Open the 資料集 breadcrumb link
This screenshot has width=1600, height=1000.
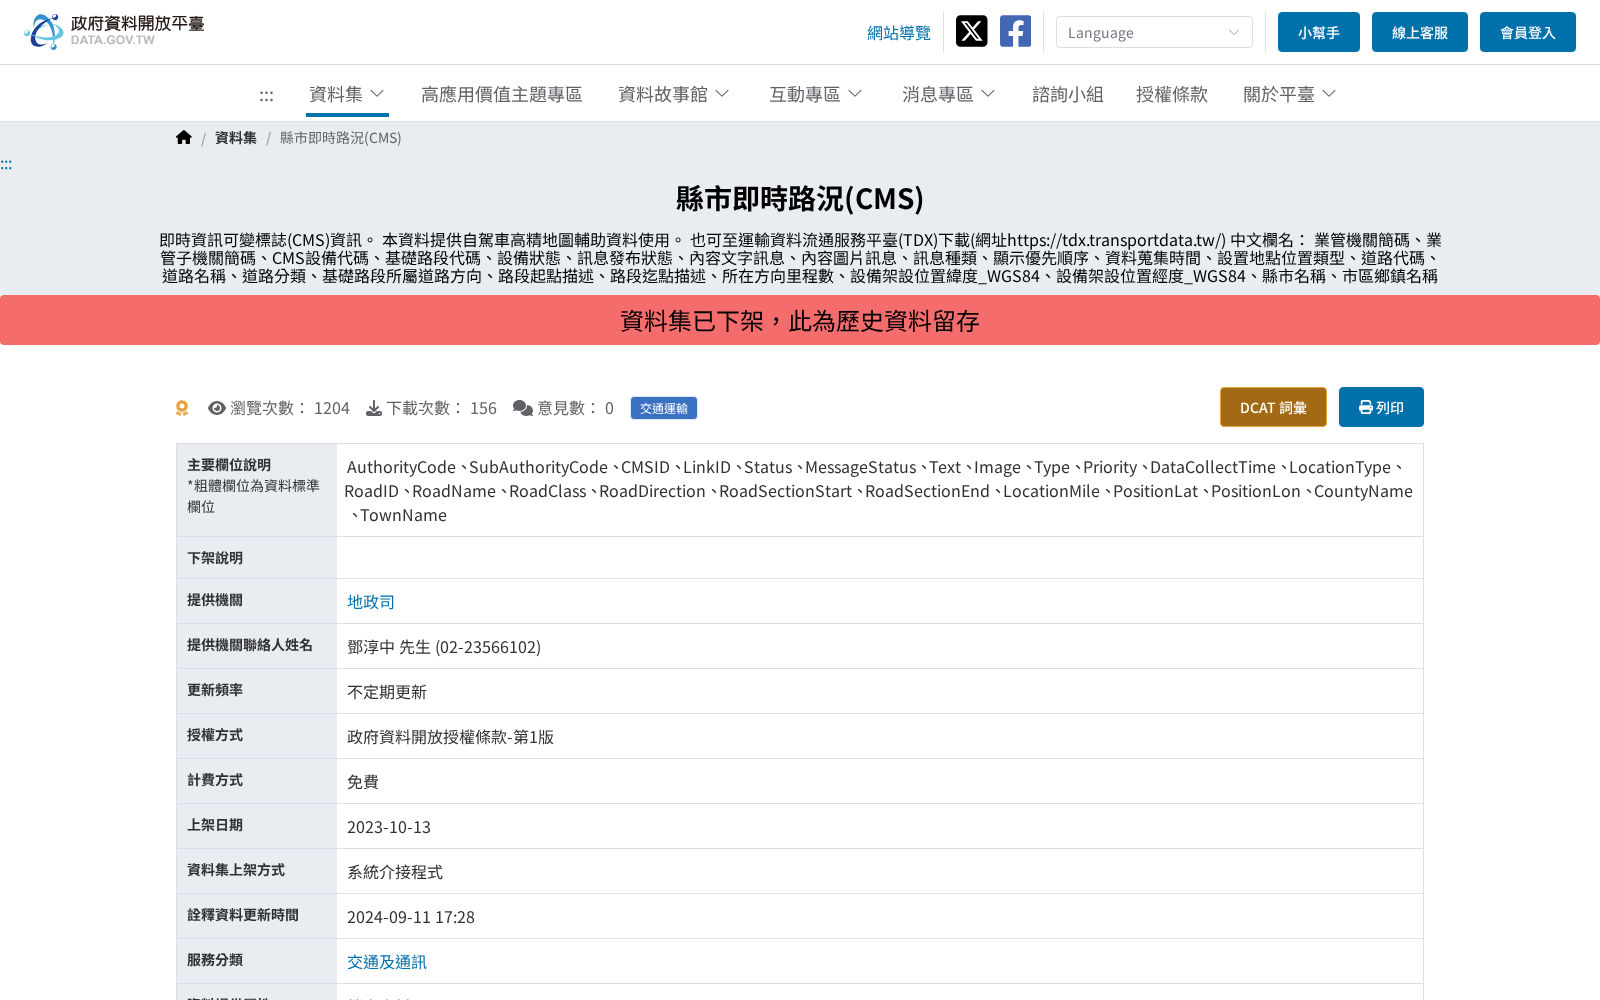(x=236, y=138)
